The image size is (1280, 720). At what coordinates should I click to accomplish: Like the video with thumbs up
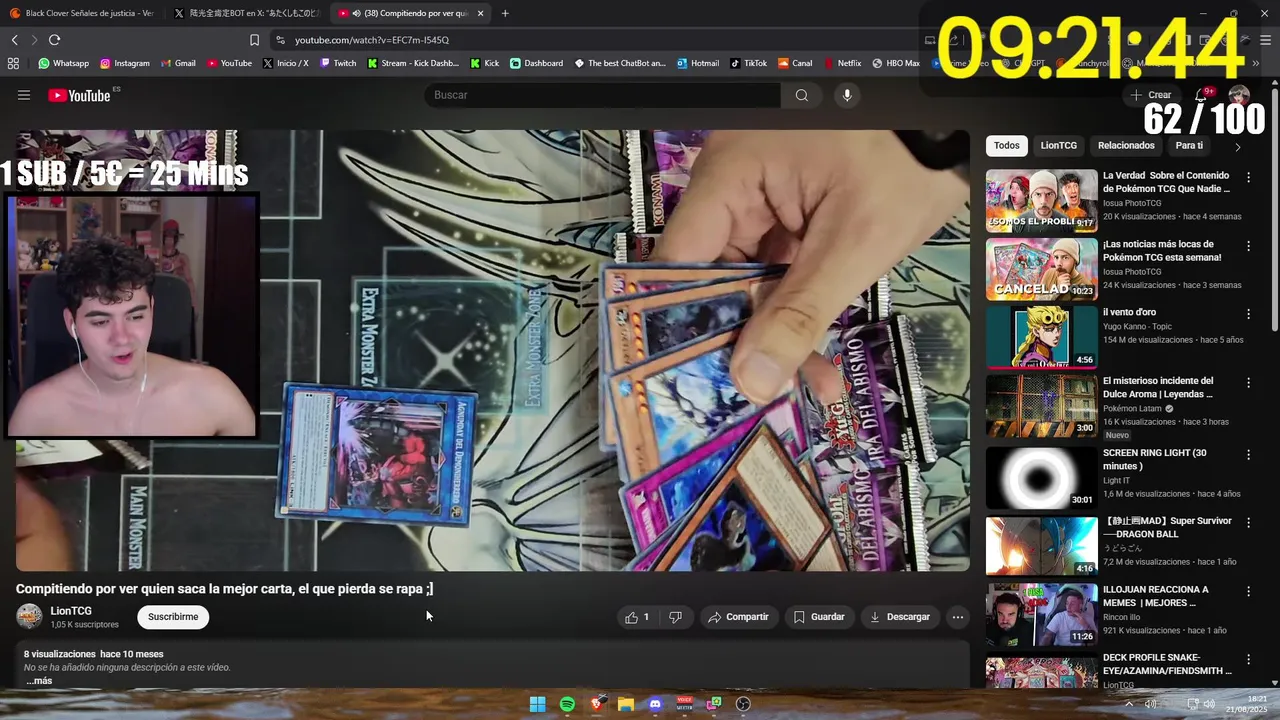[x=637, y=617]
